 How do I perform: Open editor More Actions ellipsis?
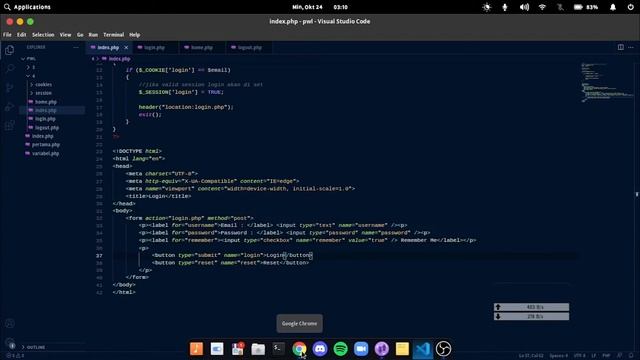click(631, 47)
